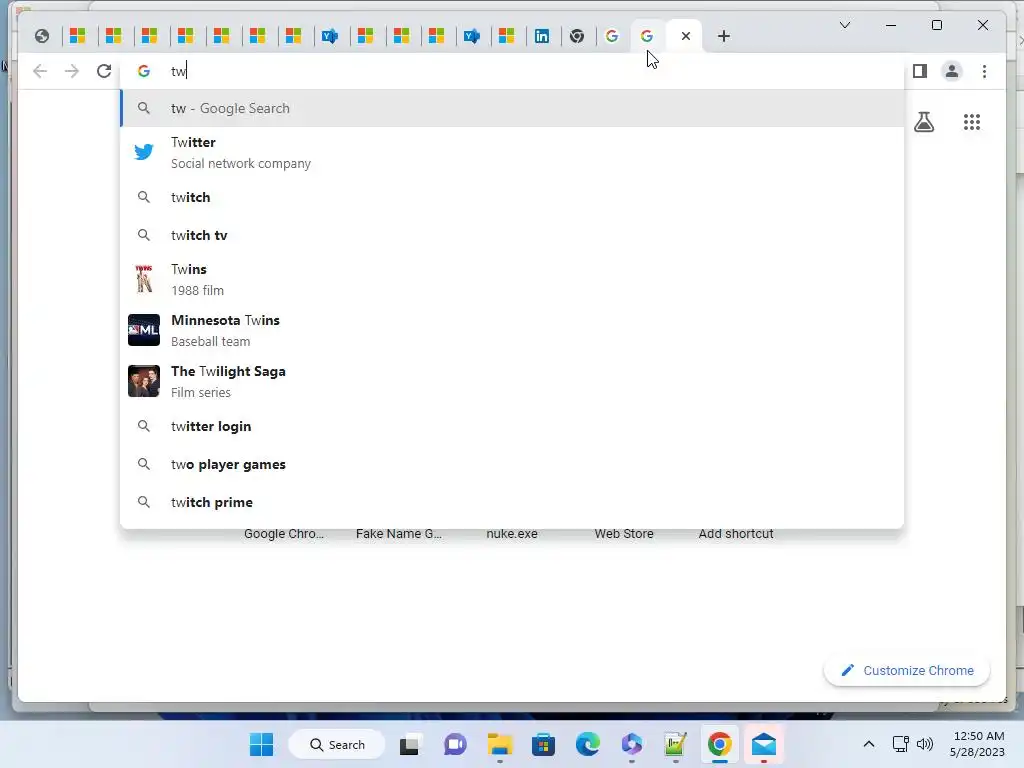Viewport: 1024px width, 768px height.
Task: Go back using the browser back arrow
Action: click(x=40, y=71)
